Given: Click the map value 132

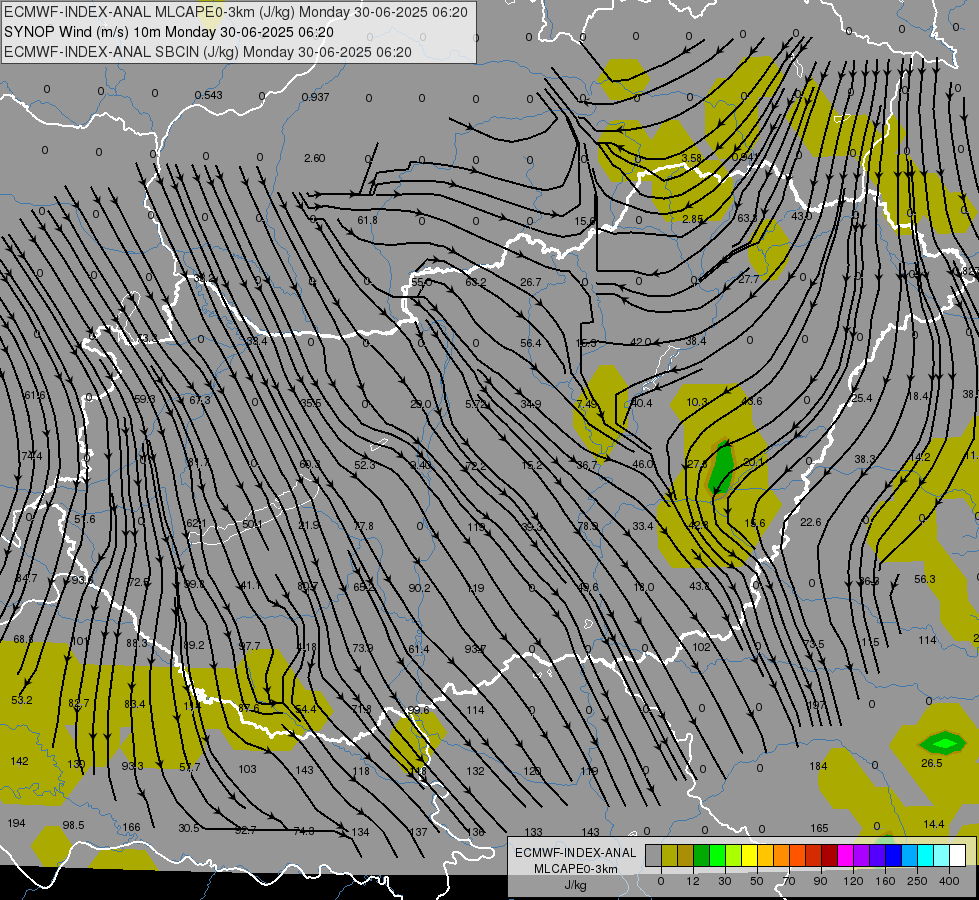Looking at the screenshot, I should pos(475,771).
